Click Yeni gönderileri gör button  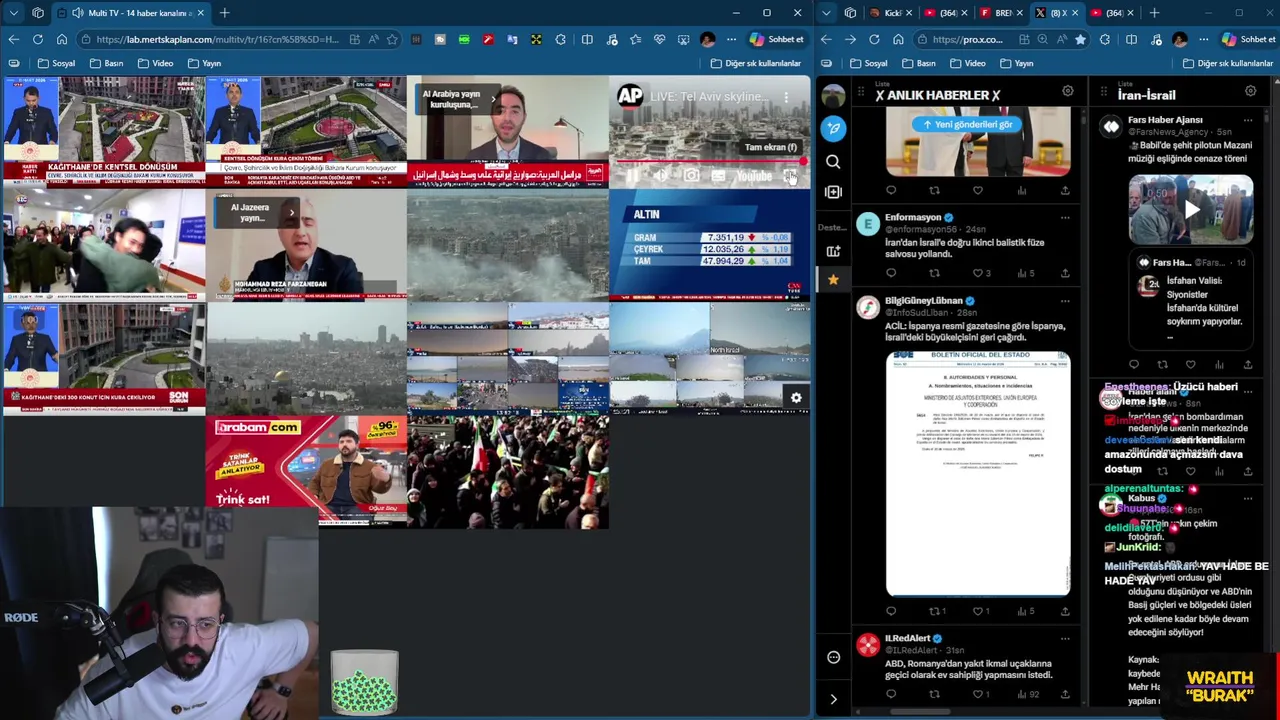(967, 124)
